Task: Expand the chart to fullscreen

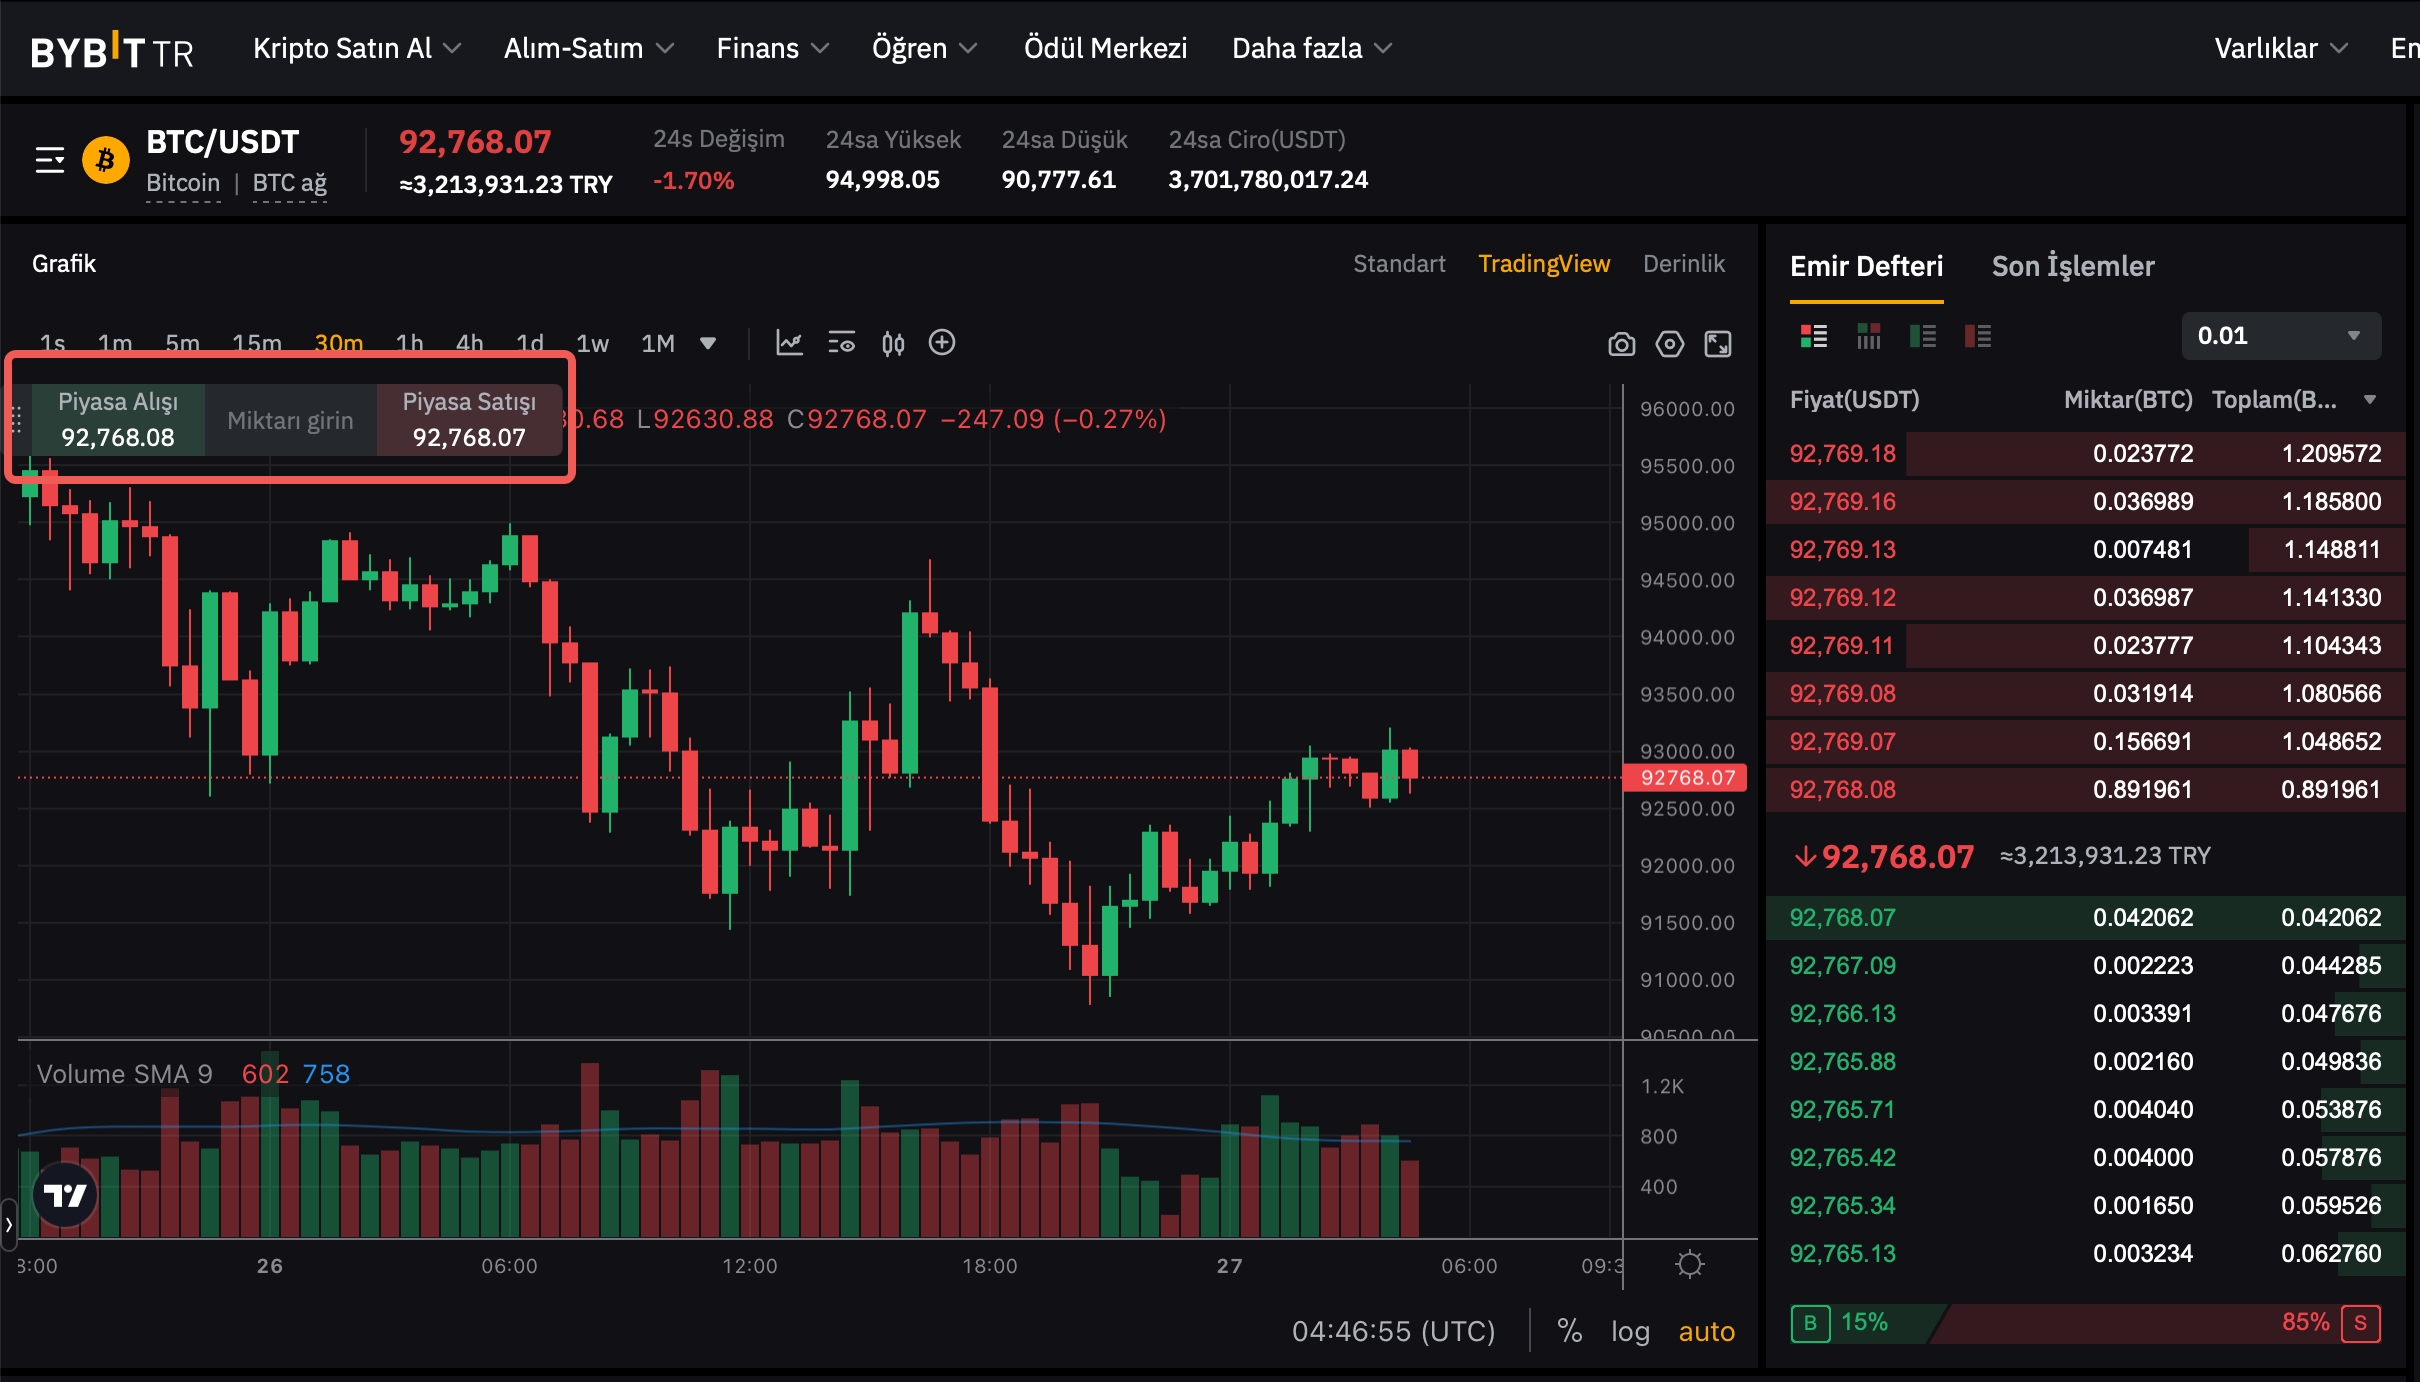Action: [x=1718, y=344]
